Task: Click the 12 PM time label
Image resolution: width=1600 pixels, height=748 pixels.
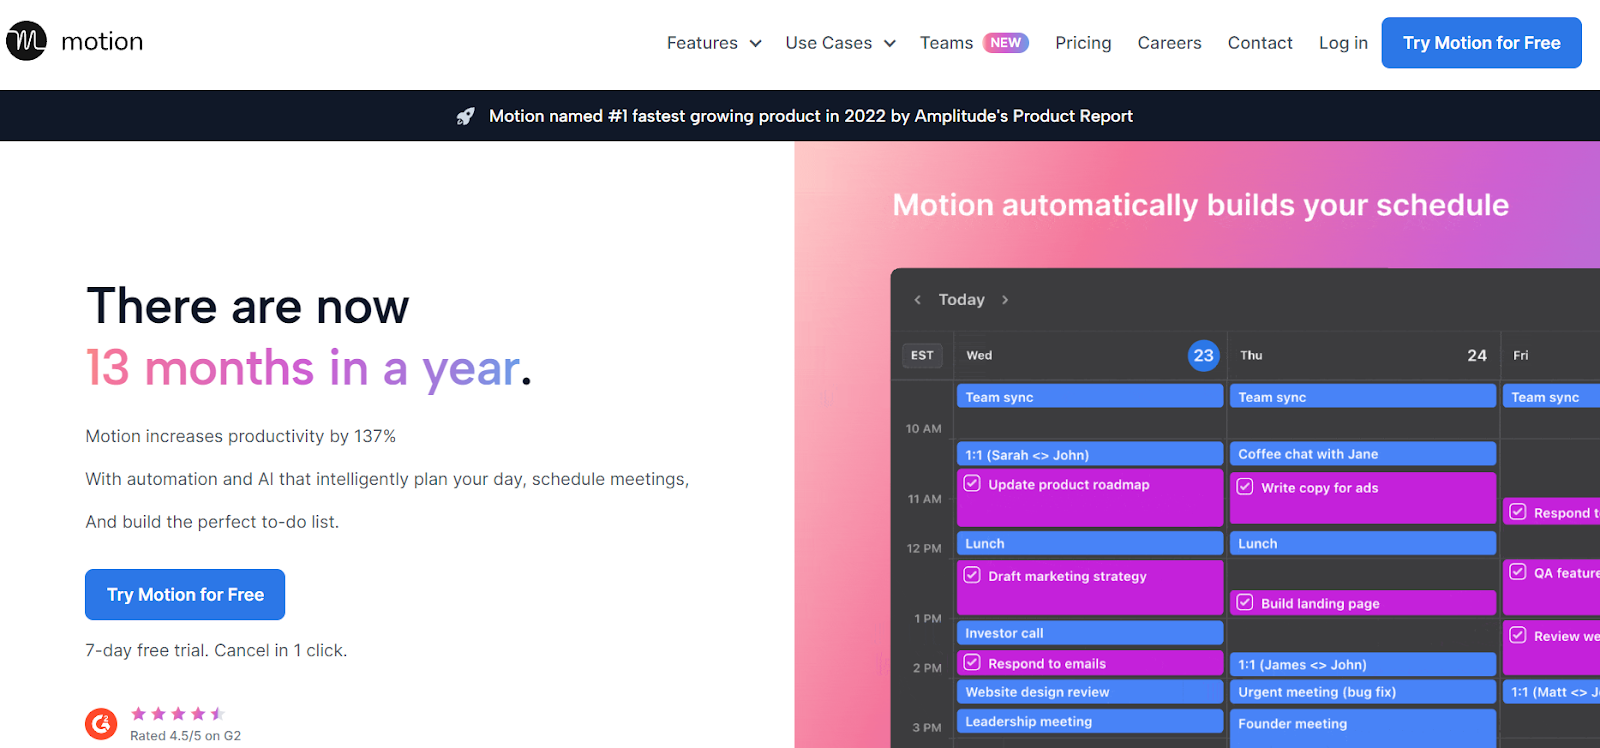Action: click(924, 548)
